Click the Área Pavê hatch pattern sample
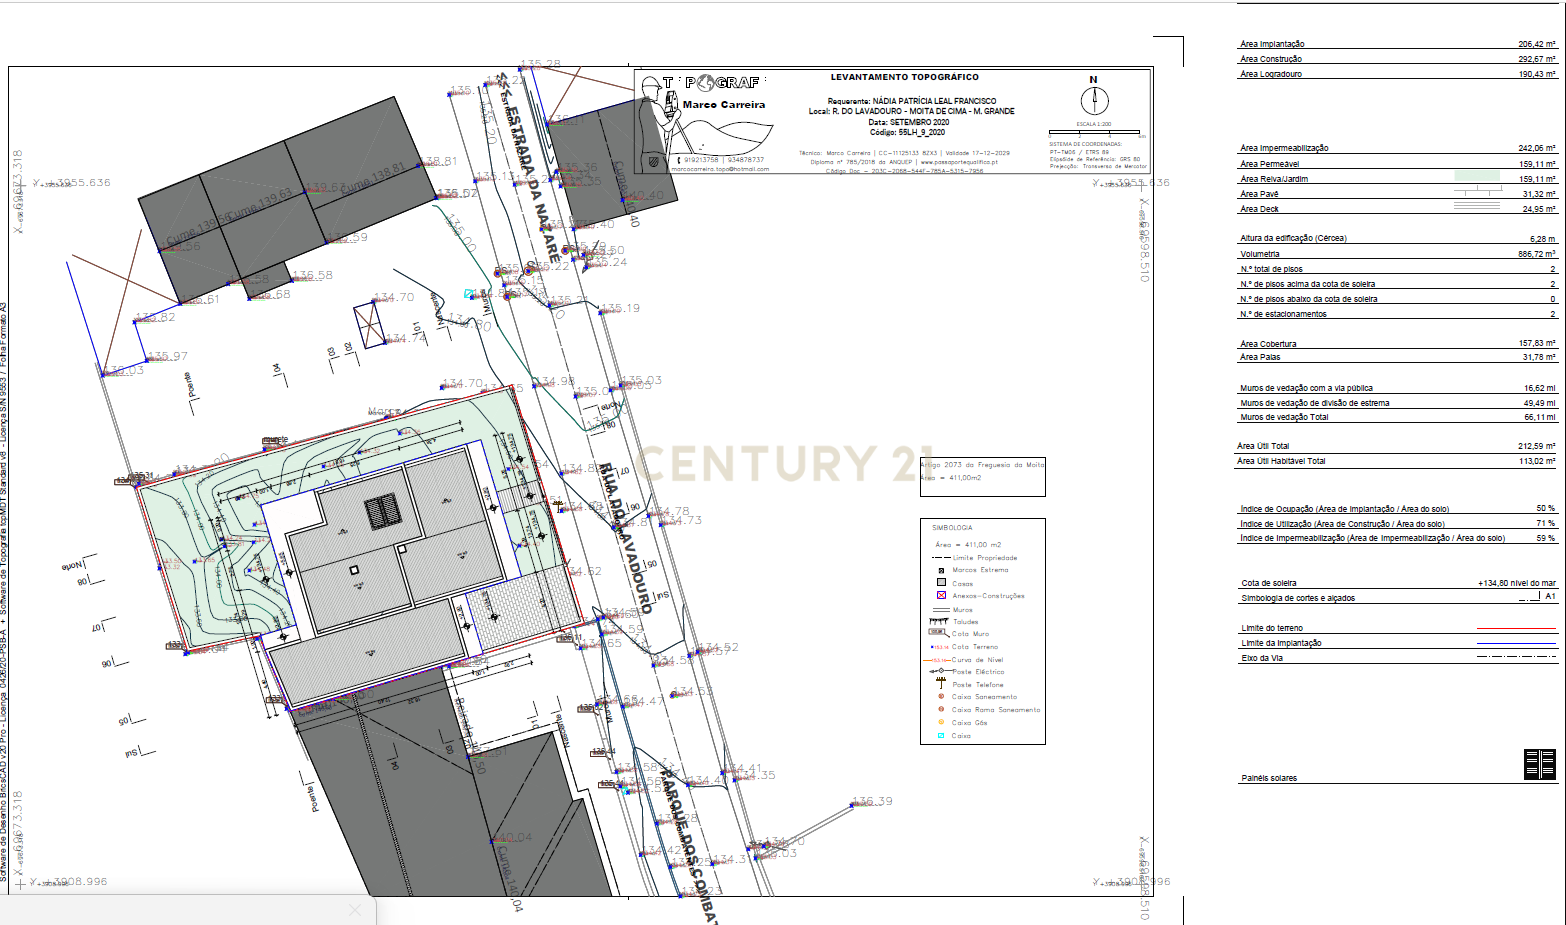Viewport: 1566px width, 925px height. pyautogui.click(x=1477, y=192)
